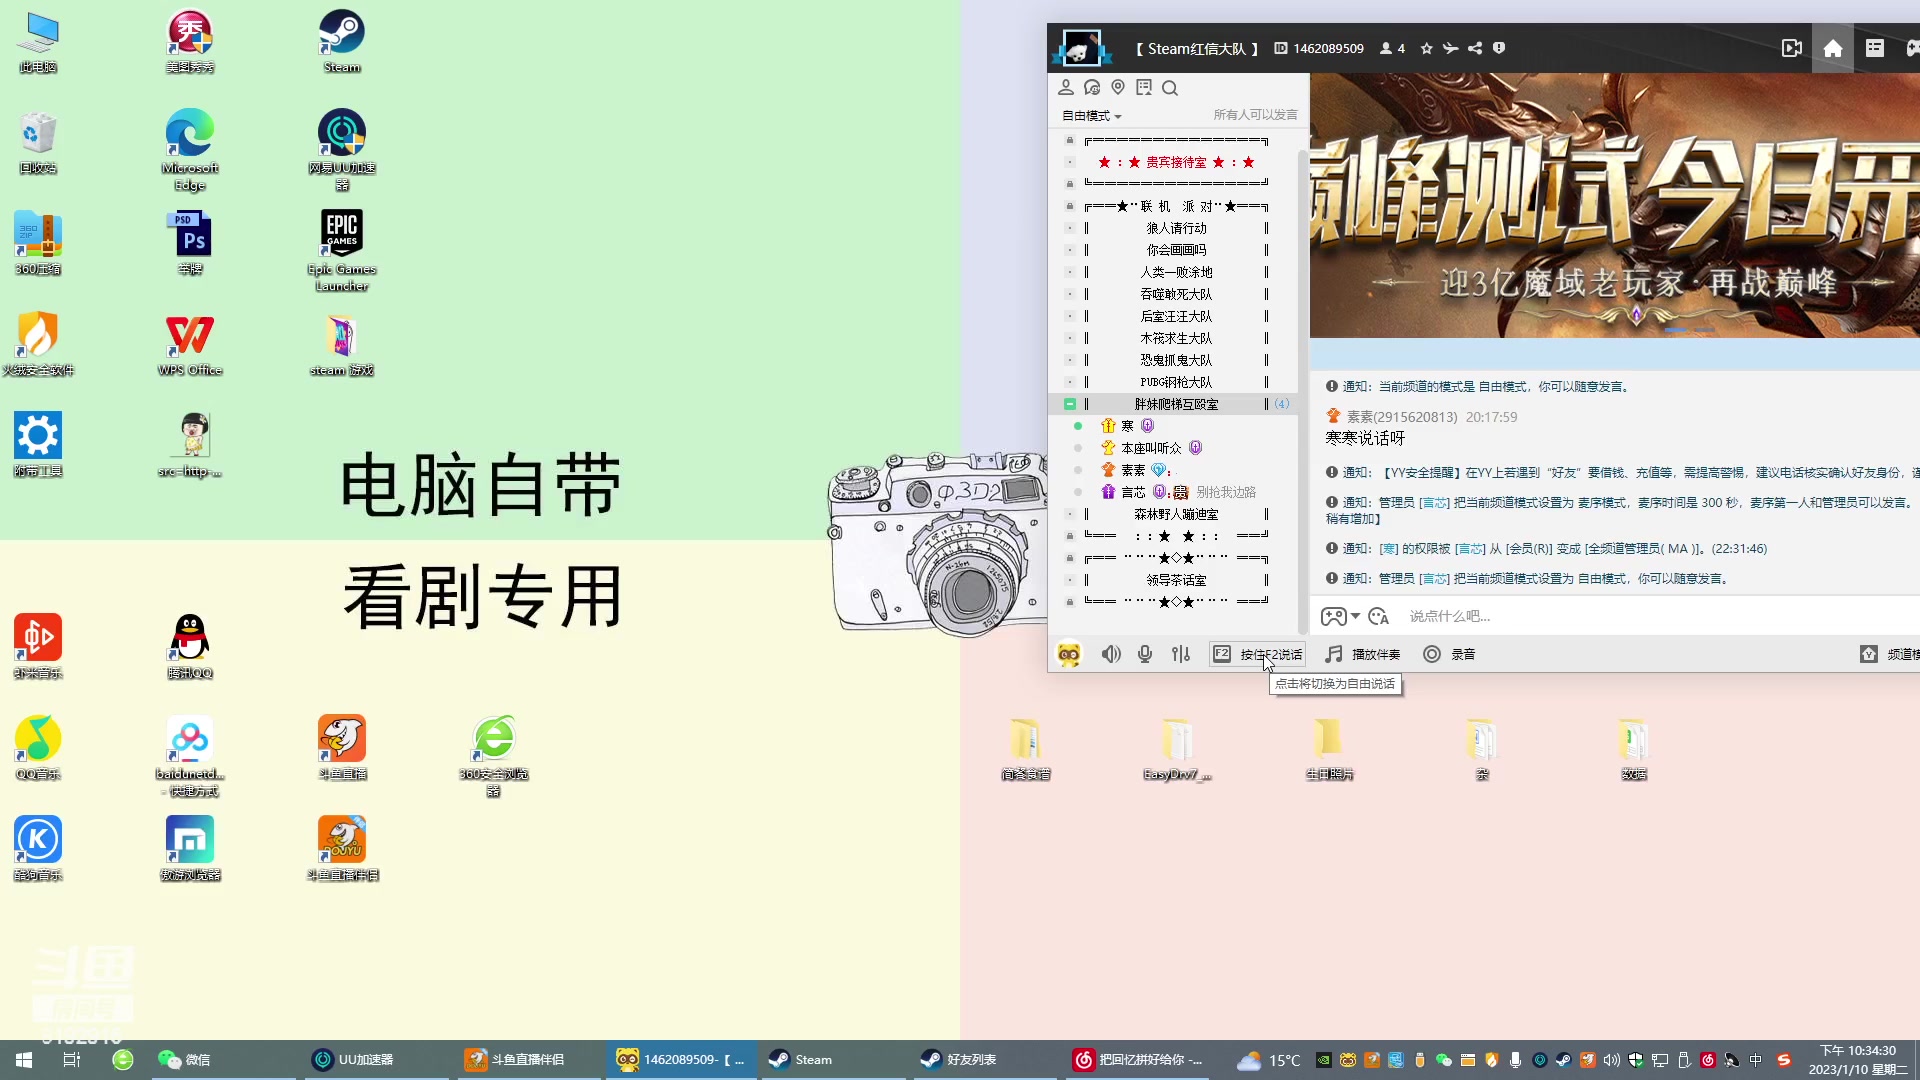
Task: Click the 频道 template button
Action: 1890,654
